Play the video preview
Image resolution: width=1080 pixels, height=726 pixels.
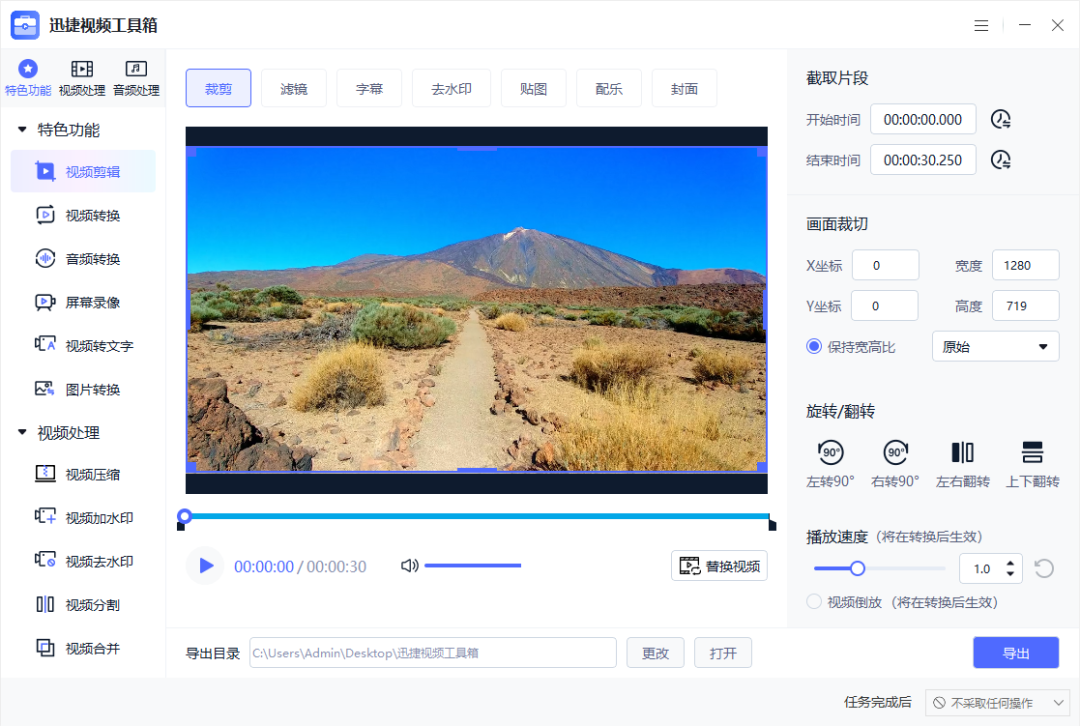pos(205,566)
